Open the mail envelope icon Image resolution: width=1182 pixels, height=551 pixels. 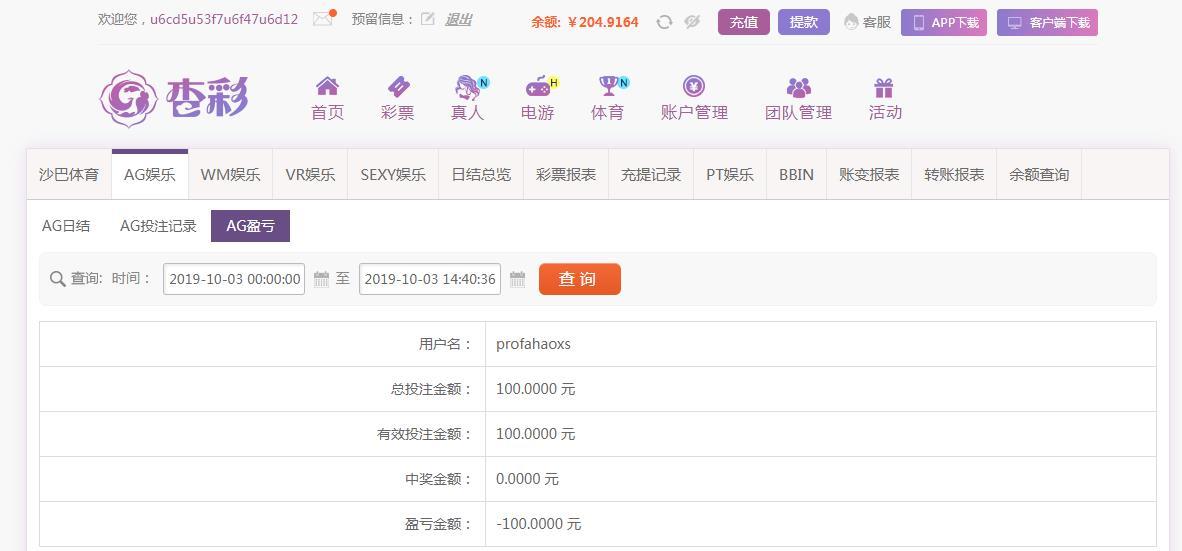coord(323,20)
